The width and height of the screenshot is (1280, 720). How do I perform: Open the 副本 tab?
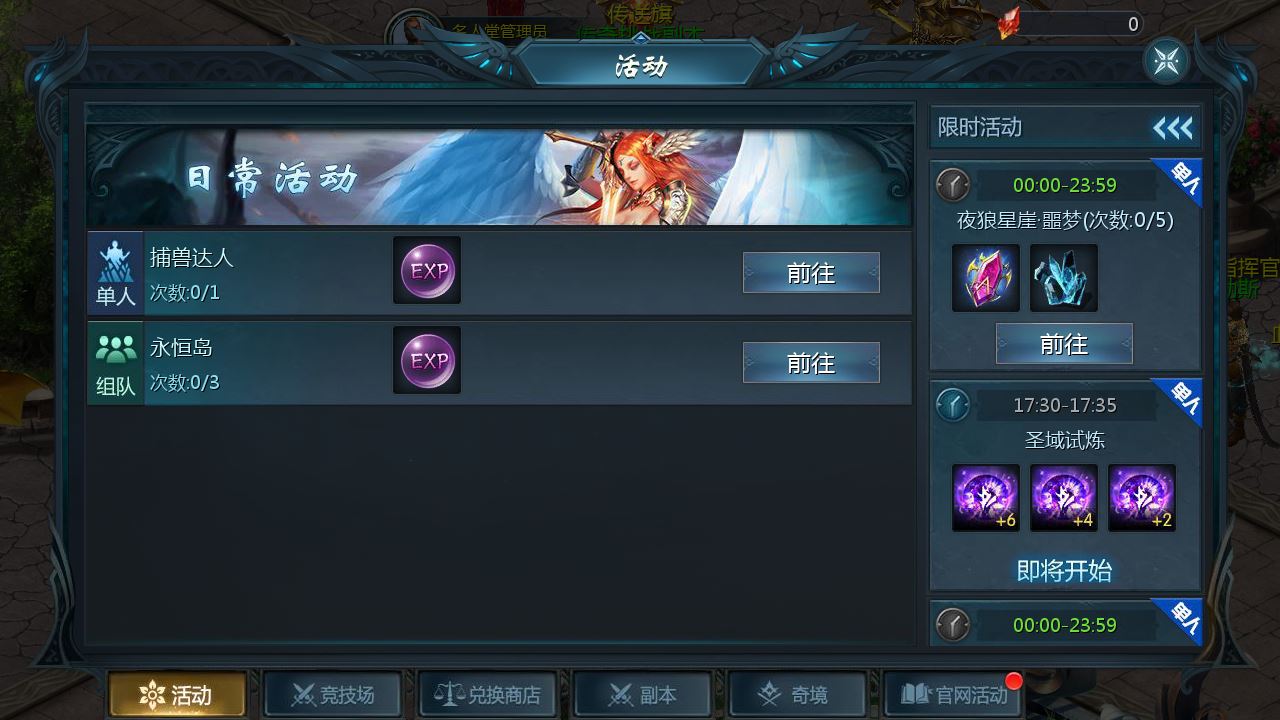(643, 694)
